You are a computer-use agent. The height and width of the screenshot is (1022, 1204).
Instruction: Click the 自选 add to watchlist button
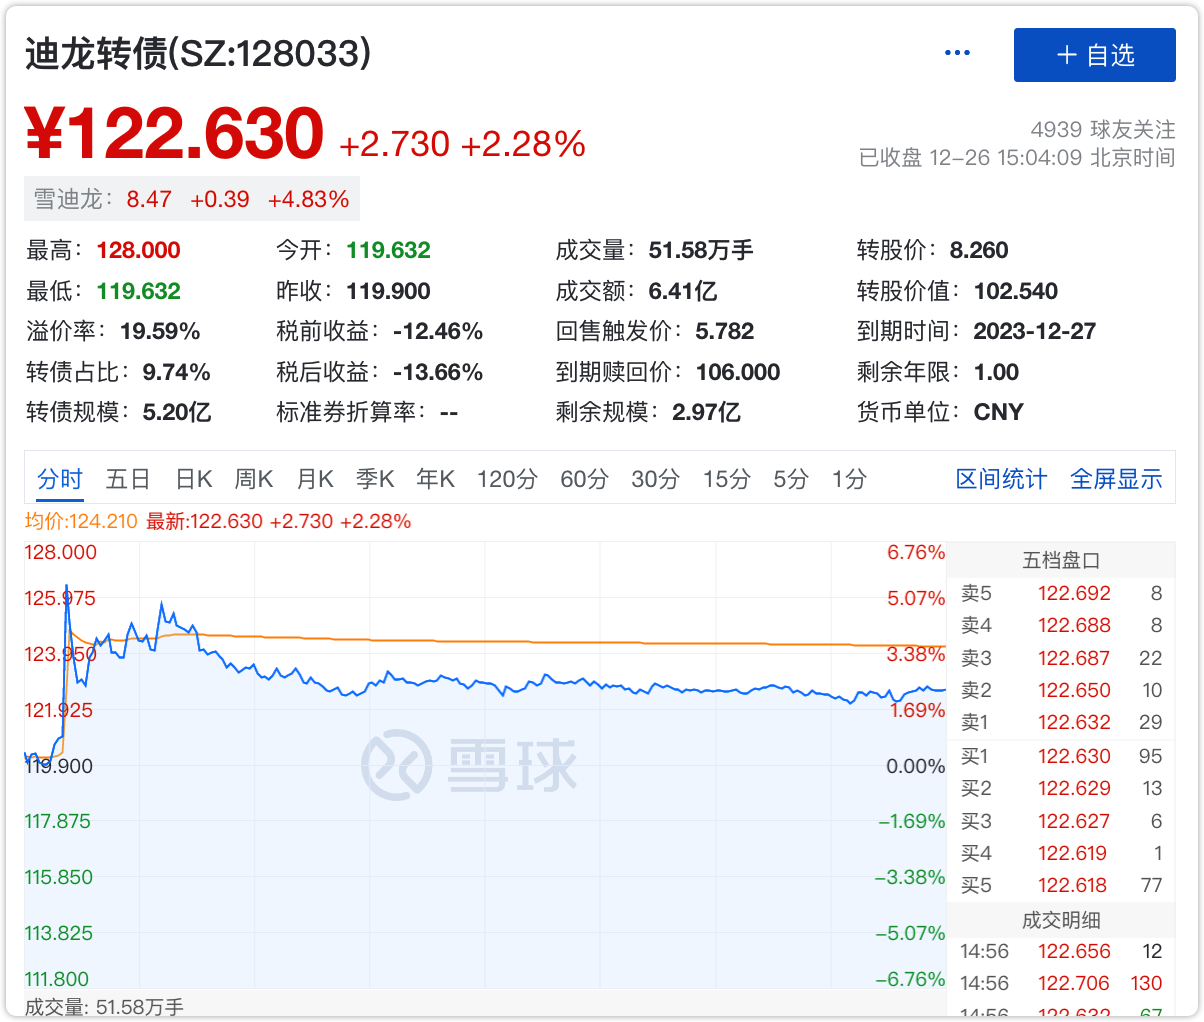(x=1094, y=55)
